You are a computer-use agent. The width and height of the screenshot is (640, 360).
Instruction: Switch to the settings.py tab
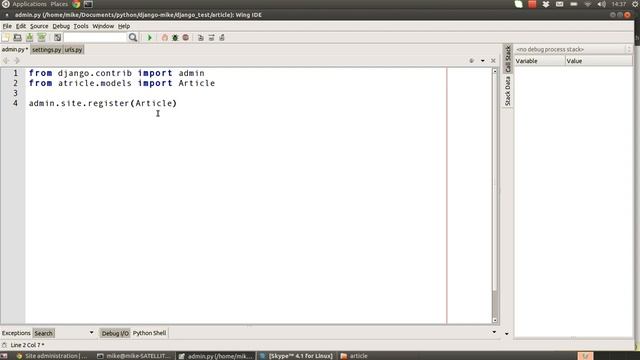(47, 50)
